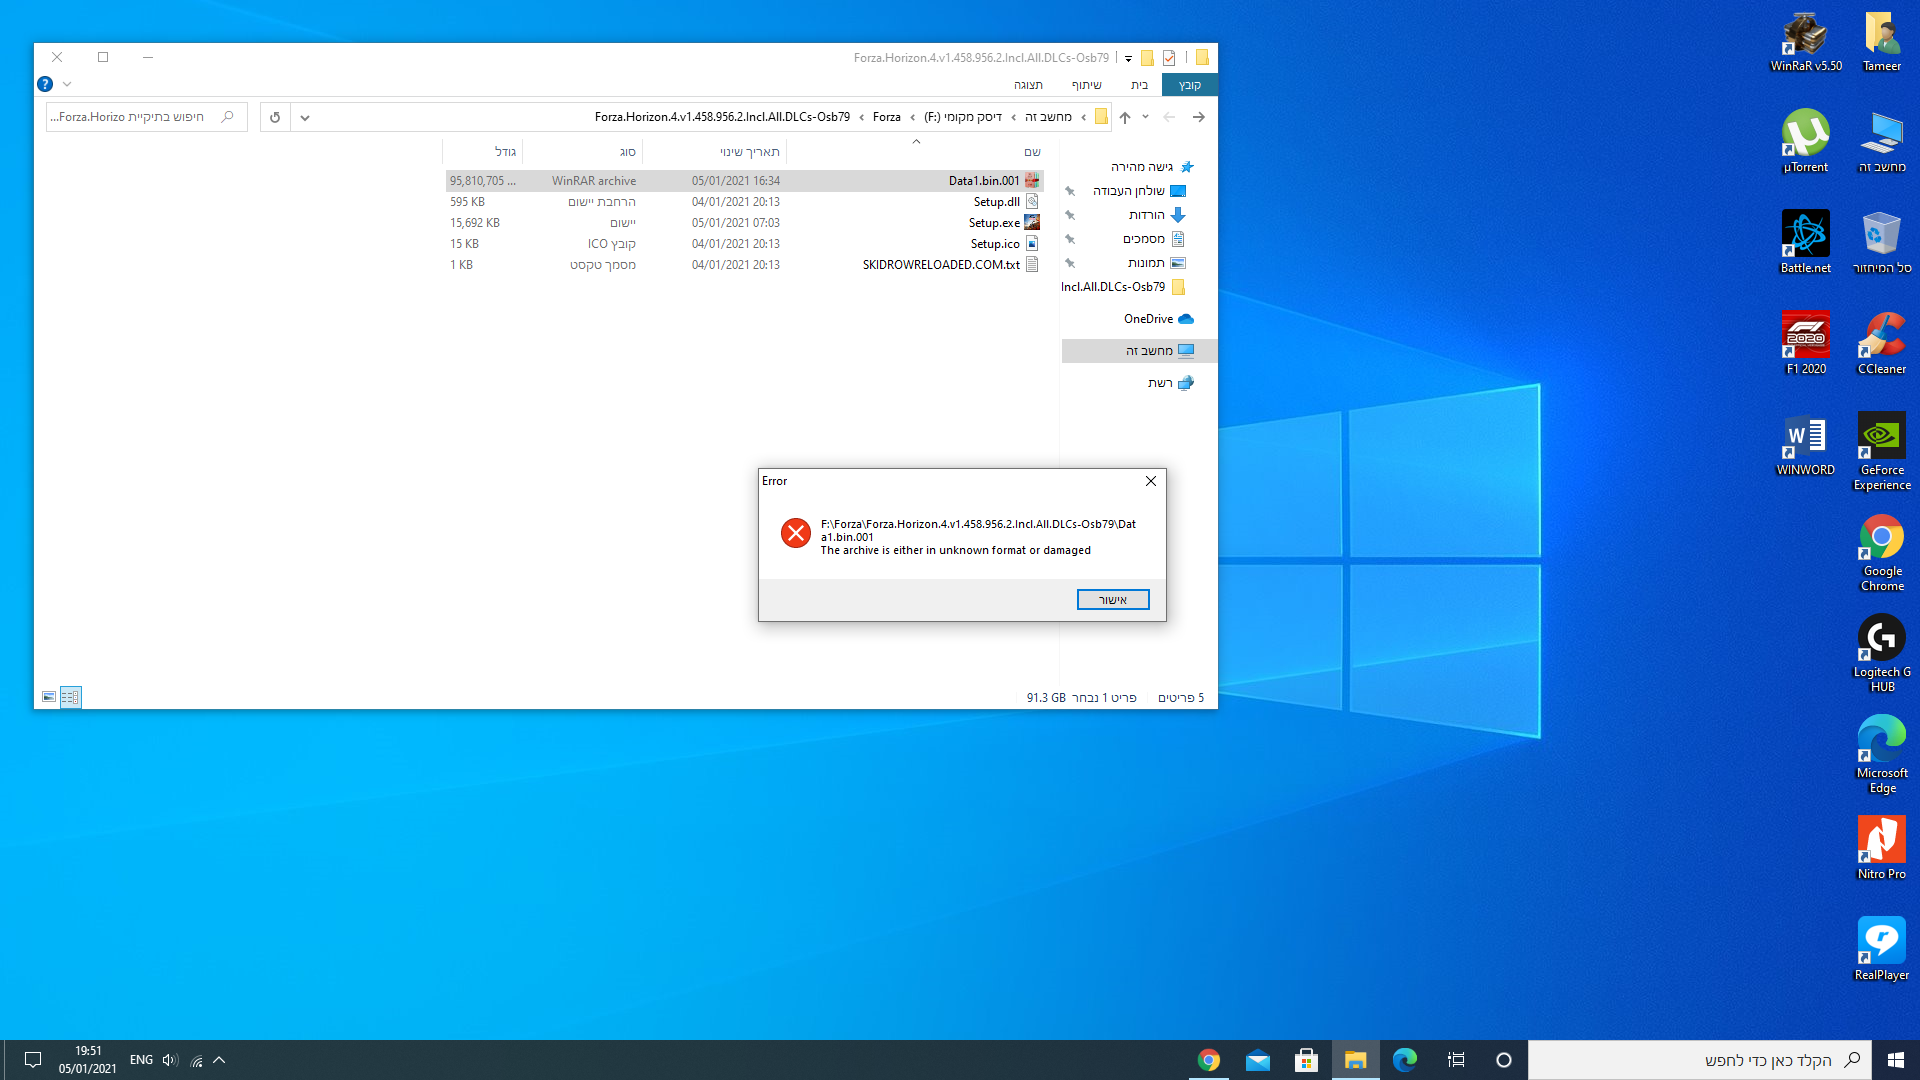The width and height of the screenshot is (1920, 1080).
Task: Open the WINWORD desktop shortcut
Action: click(1805, 444)
